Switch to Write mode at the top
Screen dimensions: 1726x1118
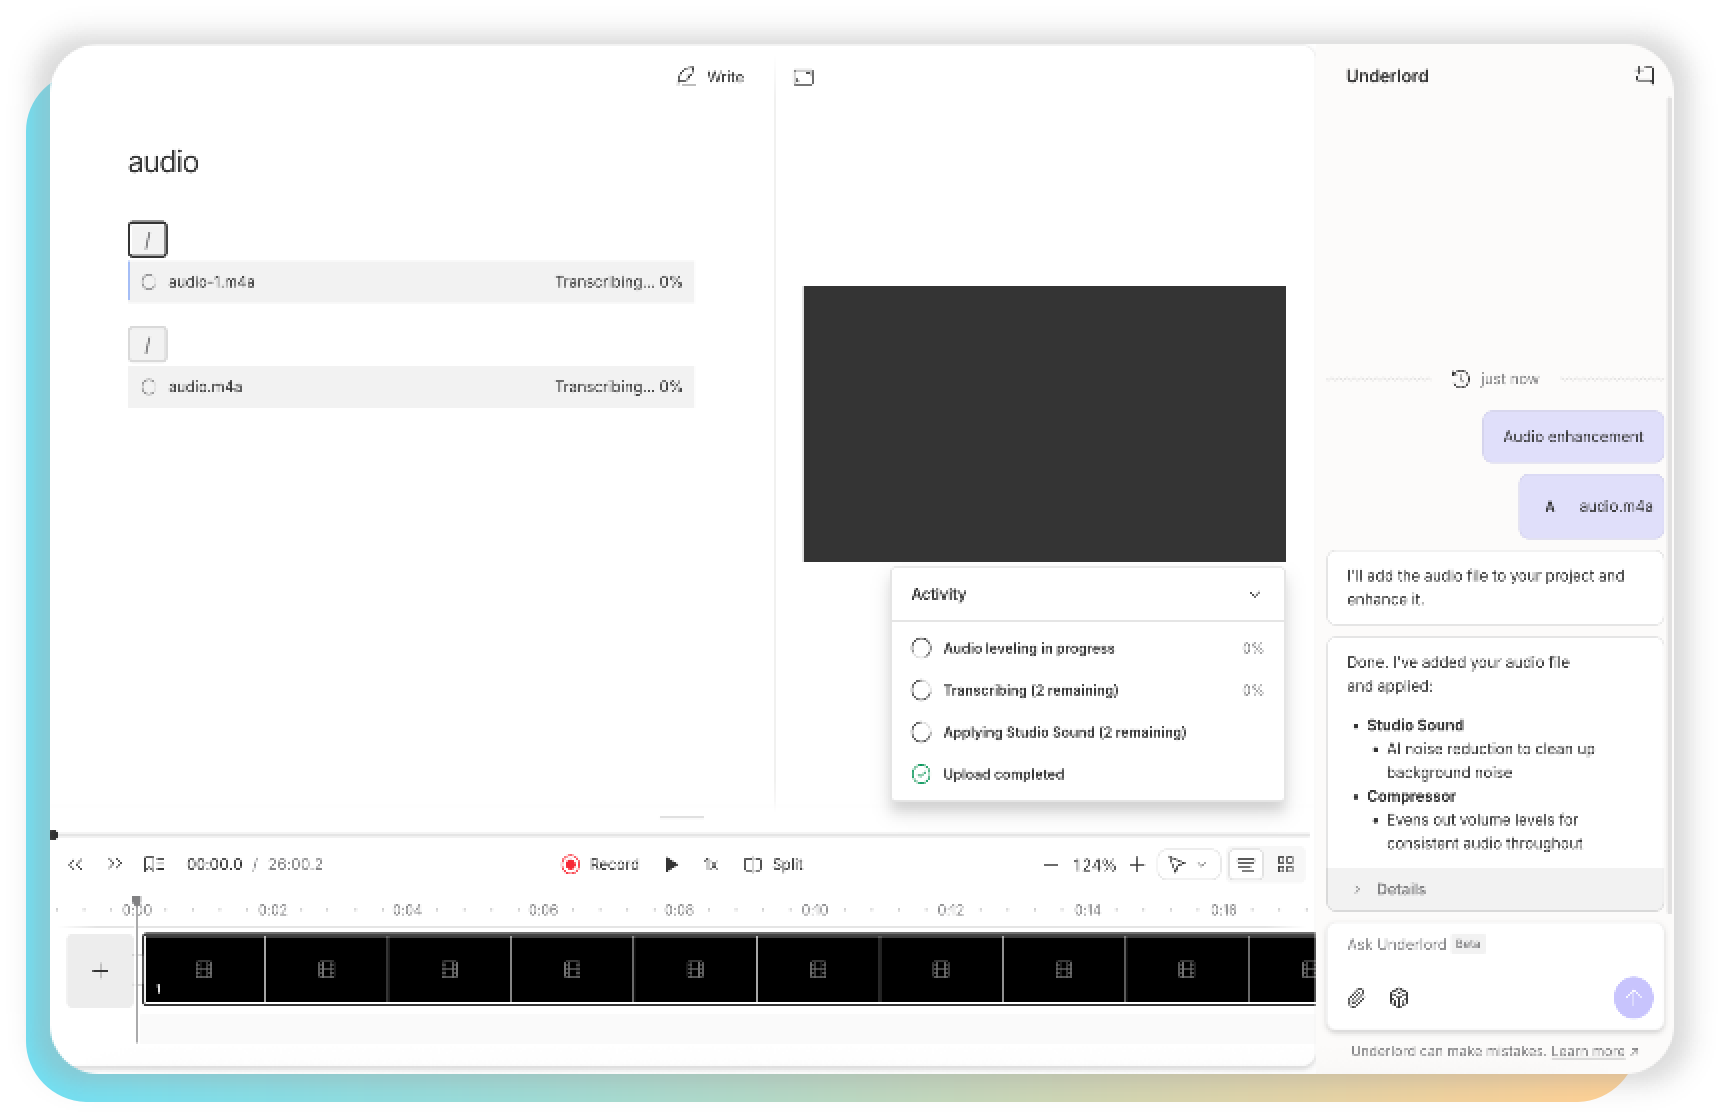pos(711,76)
